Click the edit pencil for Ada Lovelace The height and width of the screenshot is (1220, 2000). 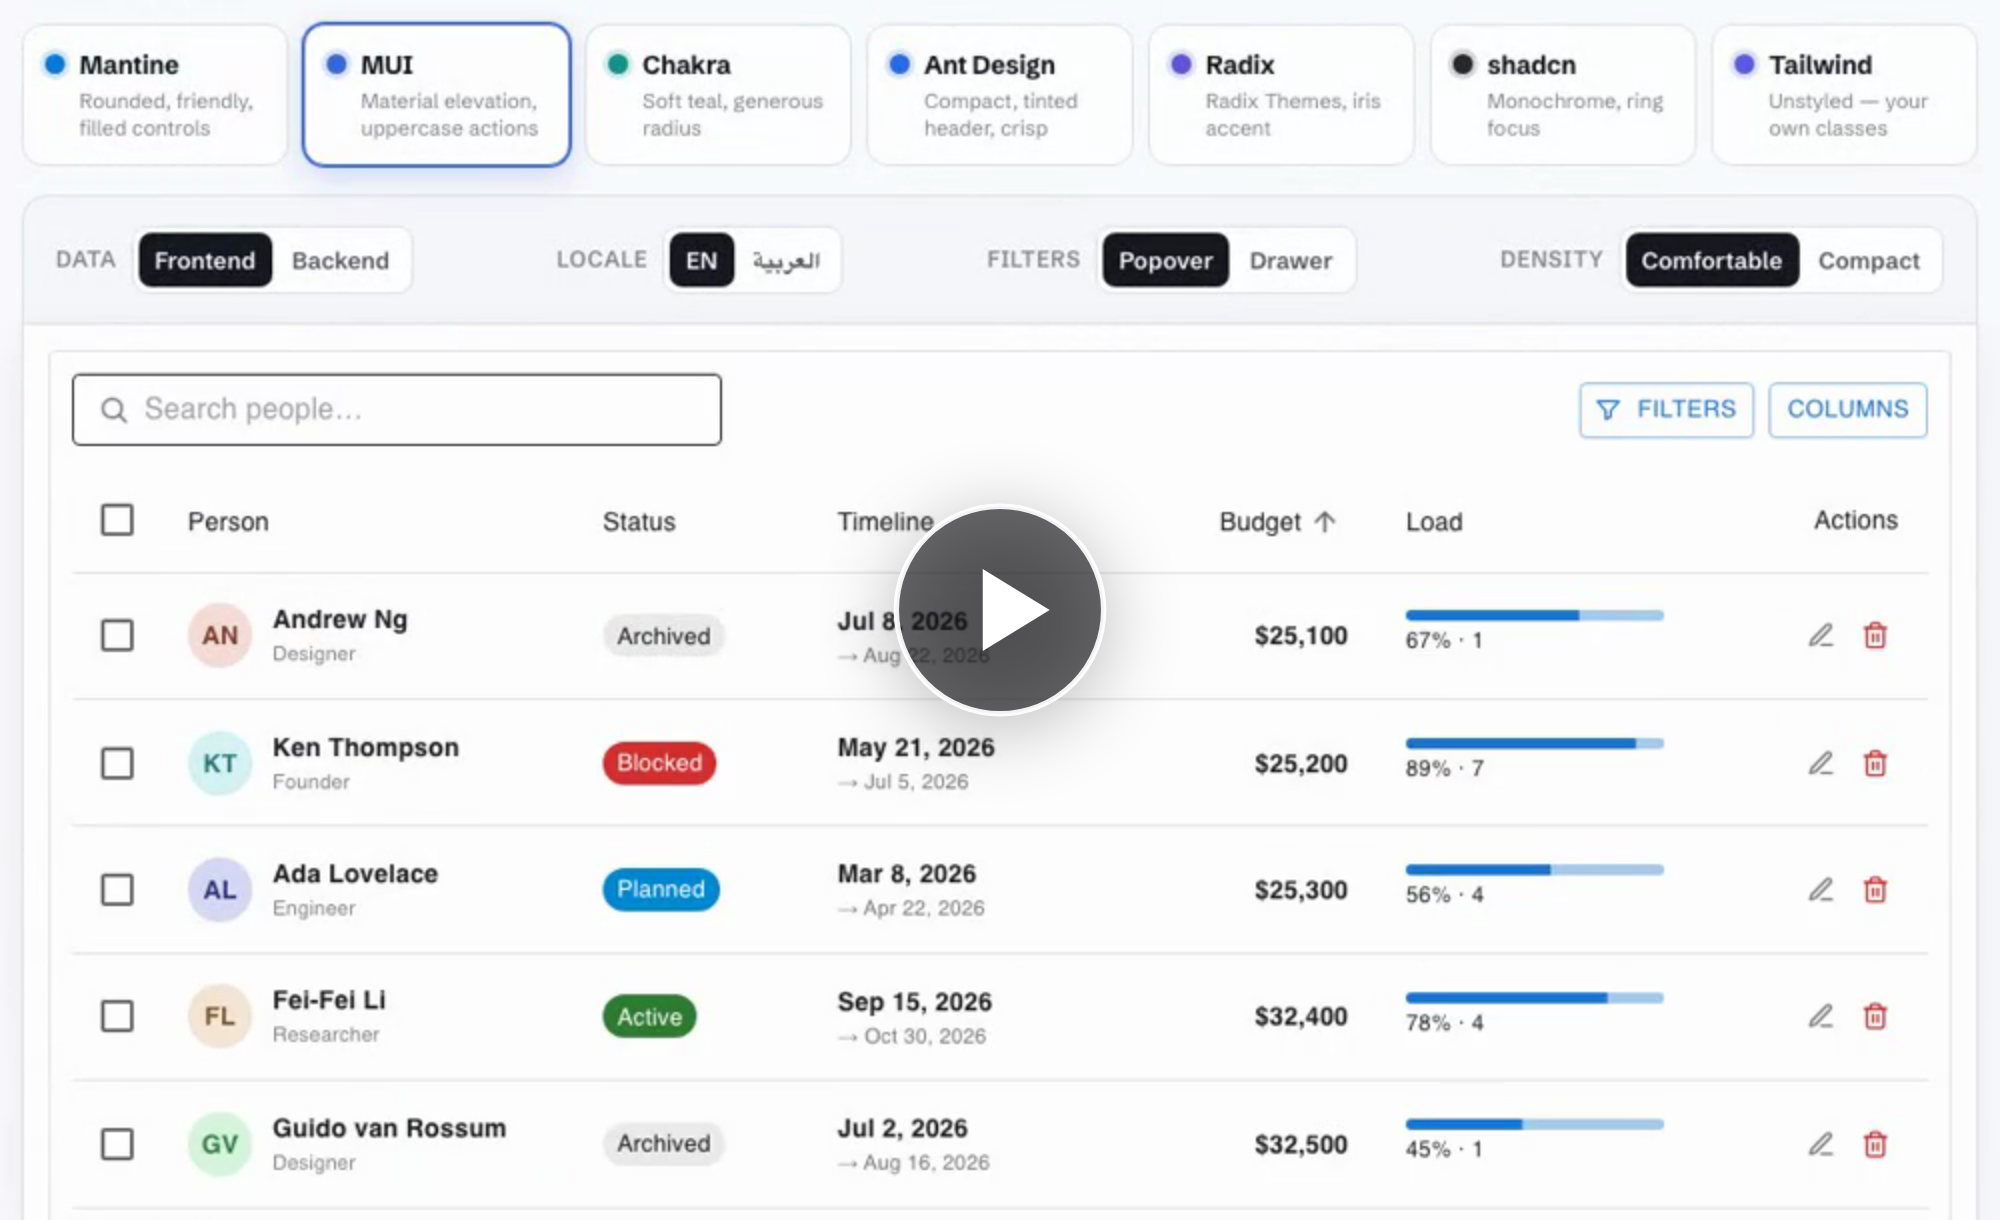tap(1821, 889)
